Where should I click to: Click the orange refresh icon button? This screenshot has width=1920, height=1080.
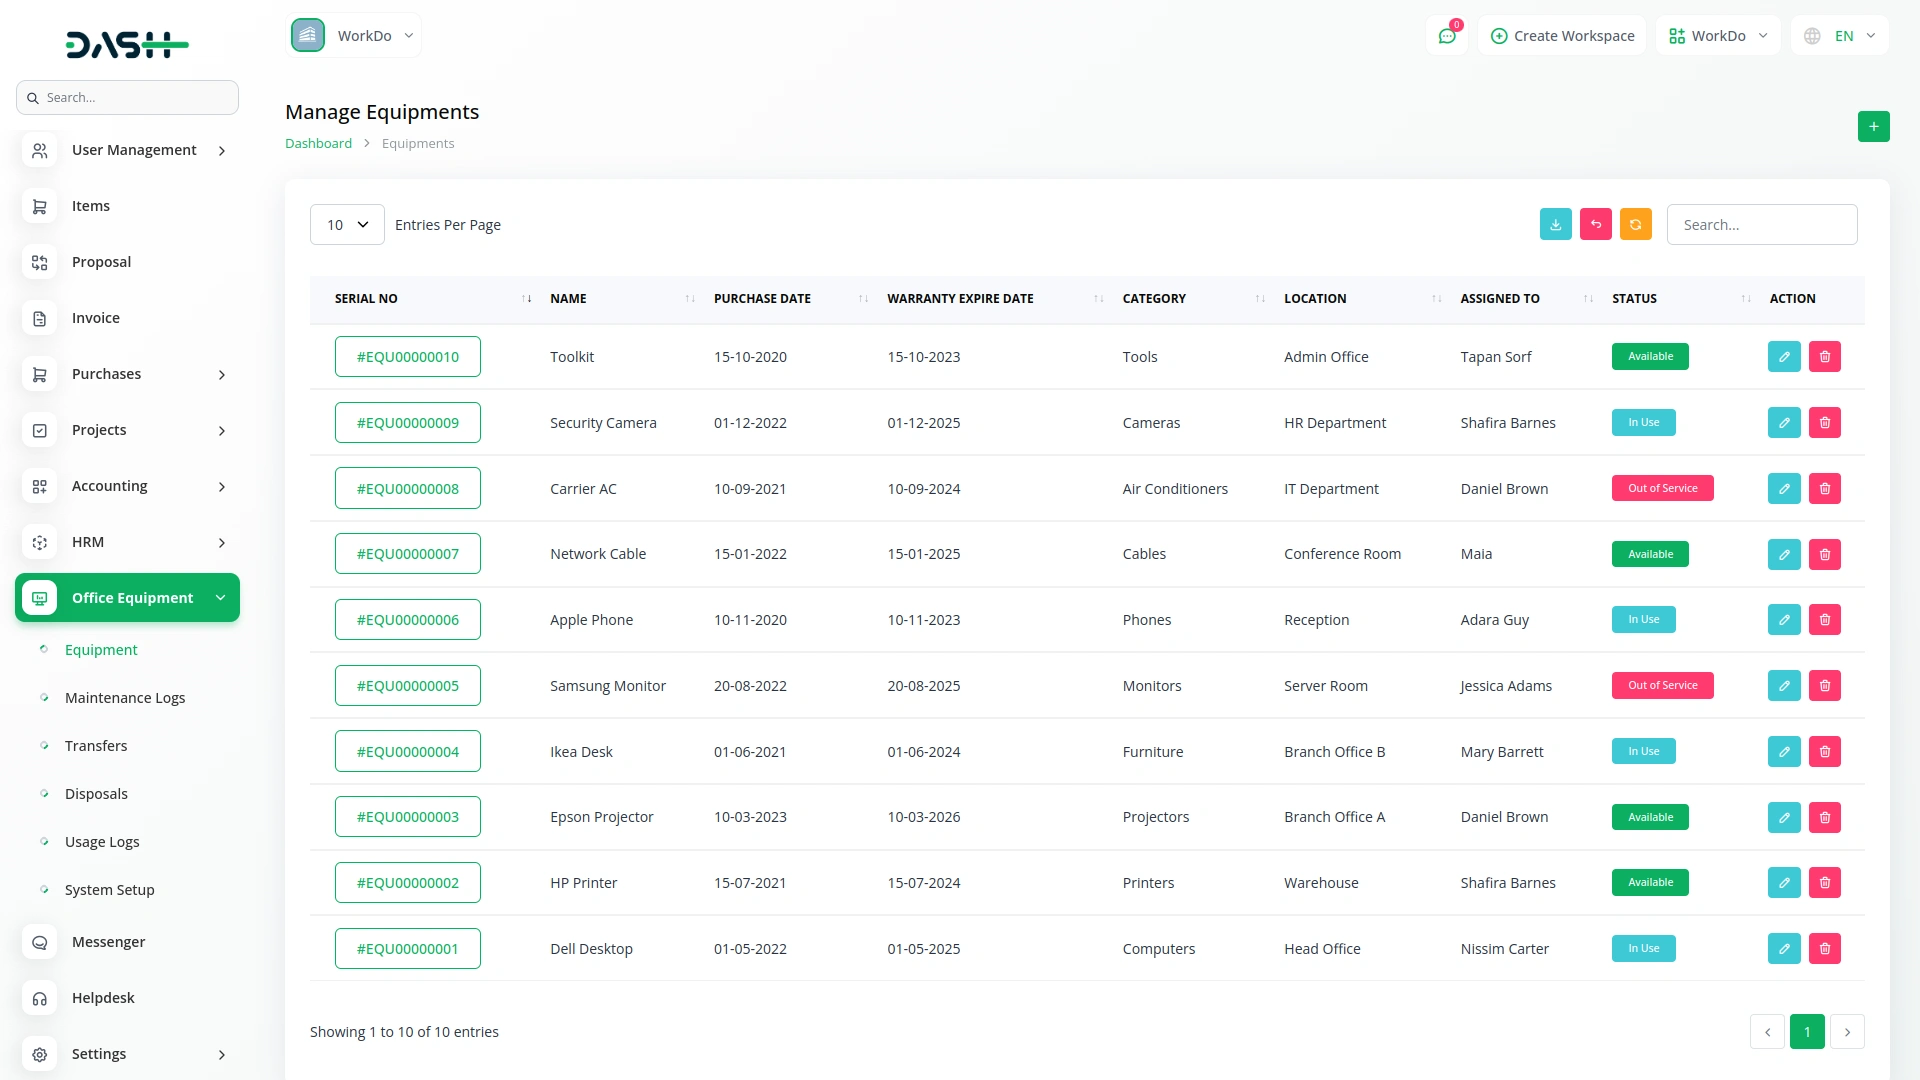point(1635,225)
